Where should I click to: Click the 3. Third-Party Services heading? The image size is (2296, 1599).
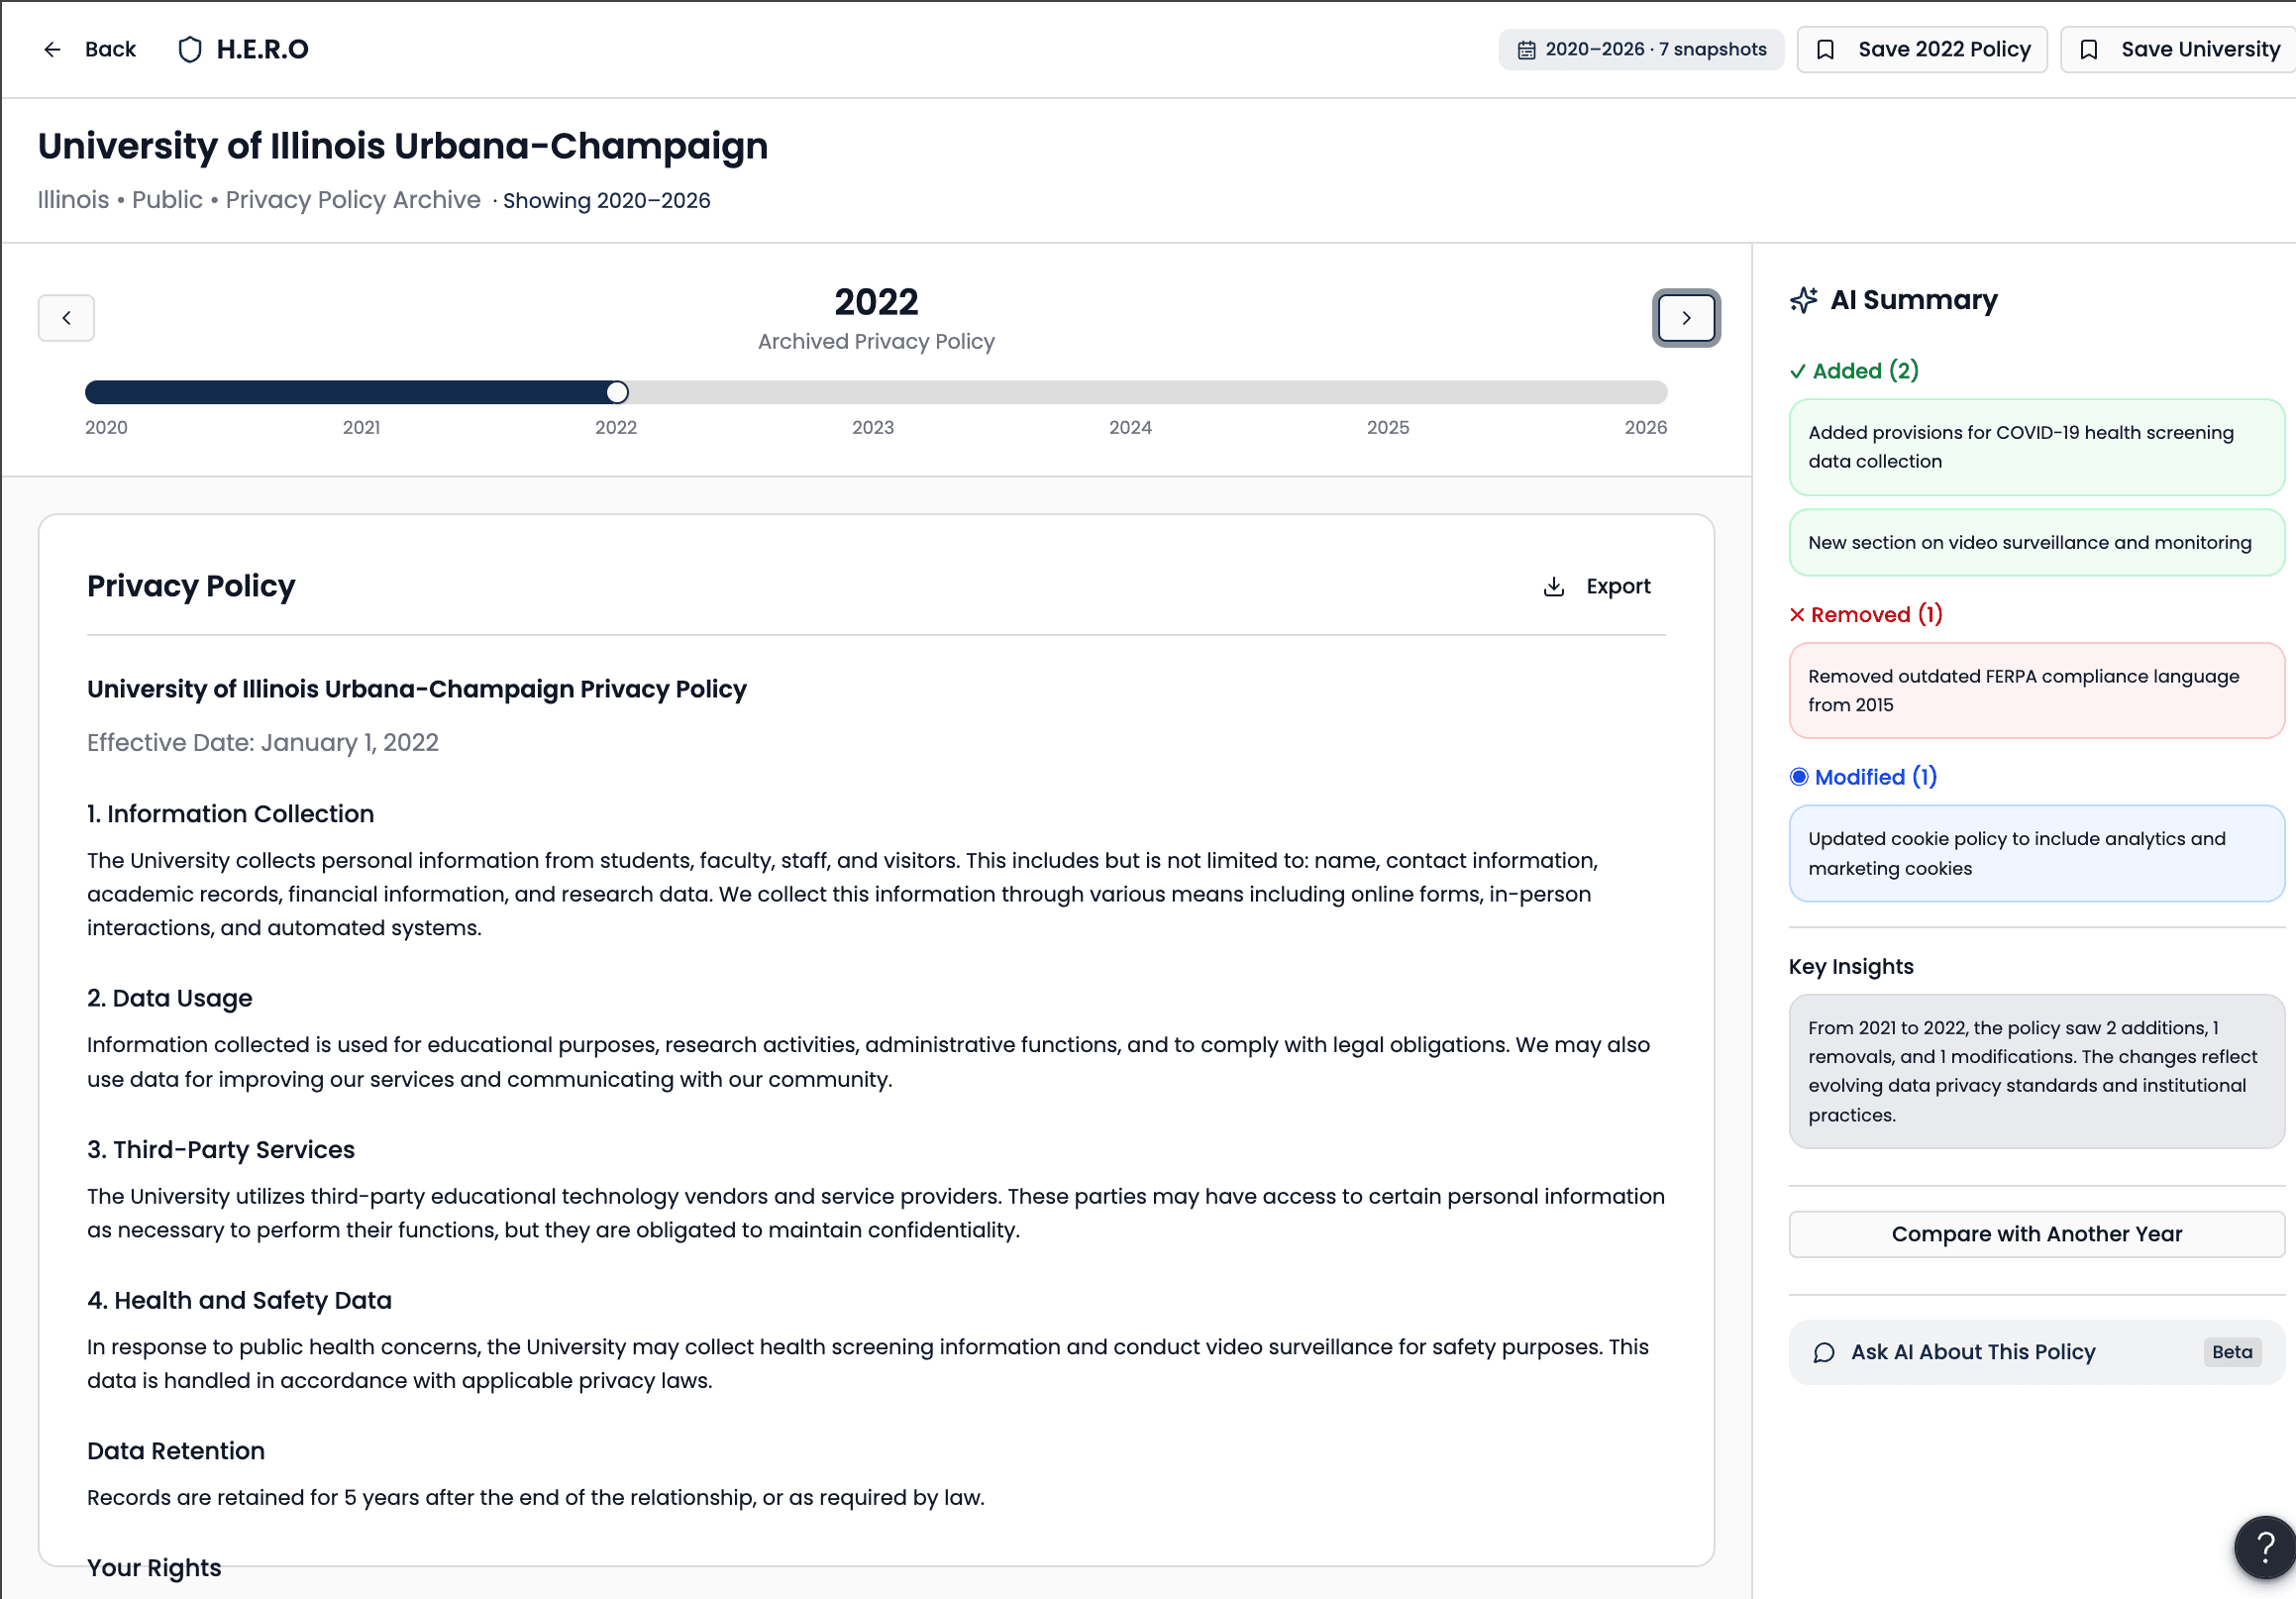point(221,1149)
